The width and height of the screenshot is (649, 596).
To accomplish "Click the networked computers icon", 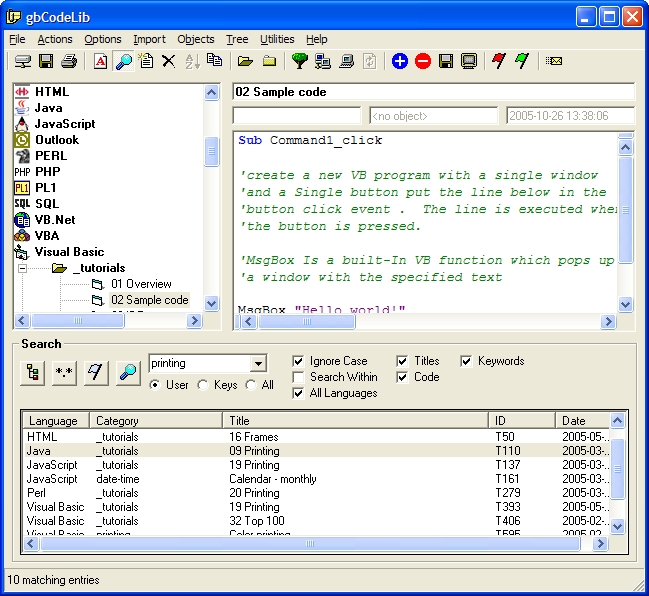I will point(323,62).
